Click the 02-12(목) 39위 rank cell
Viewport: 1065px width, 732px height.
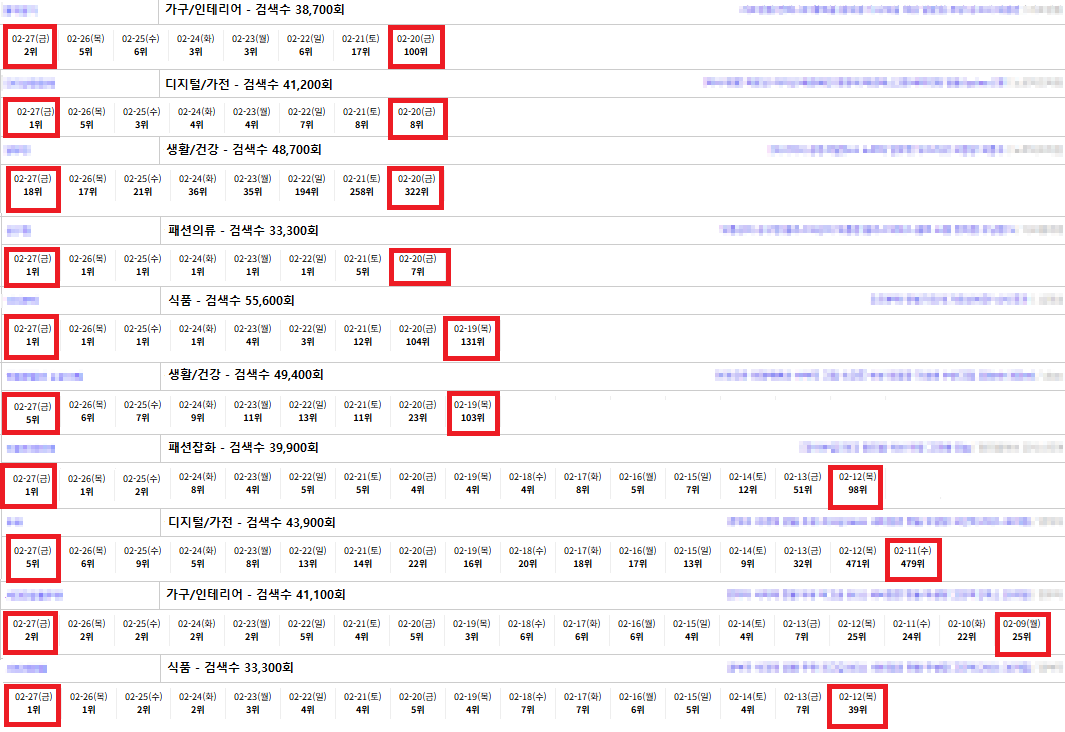(x=856, y=703)
